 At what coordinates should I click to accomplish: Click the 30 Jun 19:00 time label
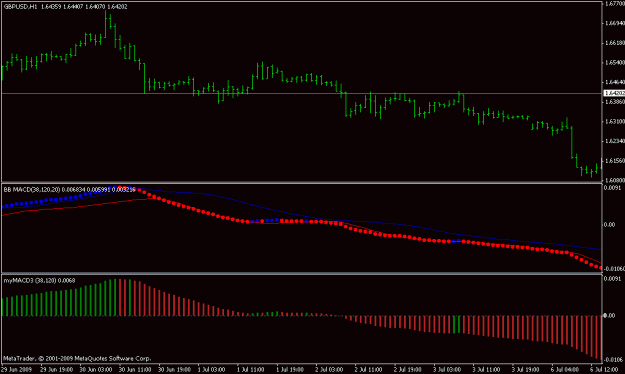(x=174, y=370)
